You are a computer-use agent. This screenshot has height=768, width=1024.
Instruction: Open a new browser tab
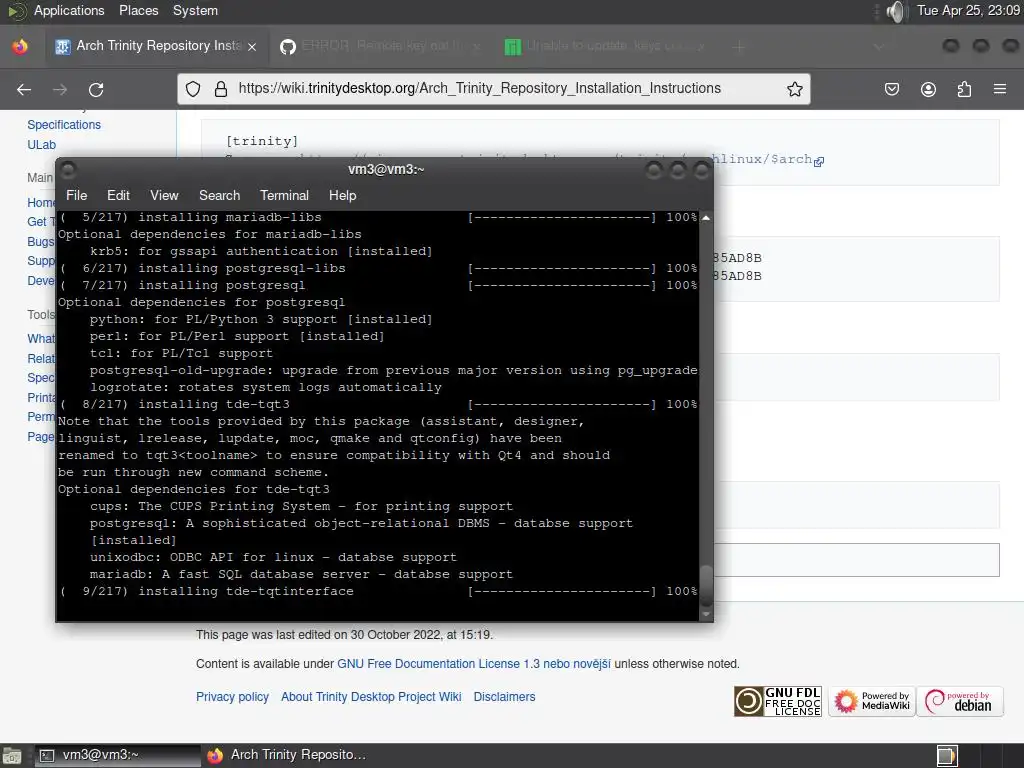pyautogui.click(x=739, y=46)
